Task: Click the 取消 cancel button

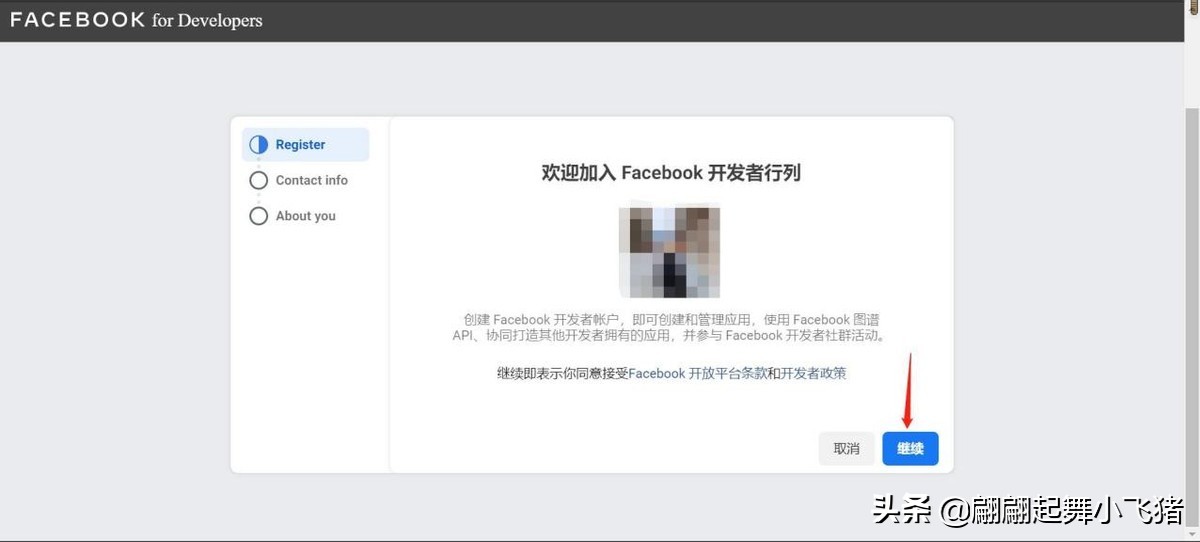Action: 847,449
